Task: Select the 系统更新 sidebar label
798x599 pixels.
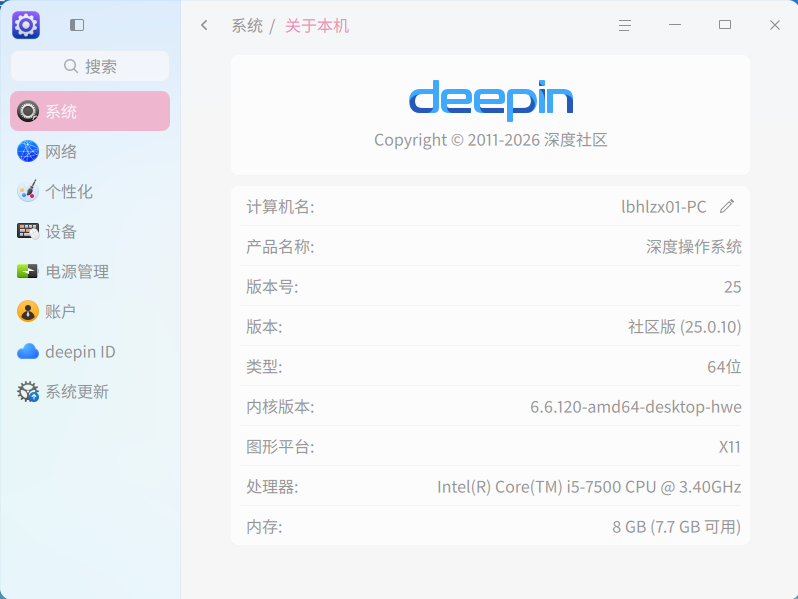Action: click(x=77, y=392)
